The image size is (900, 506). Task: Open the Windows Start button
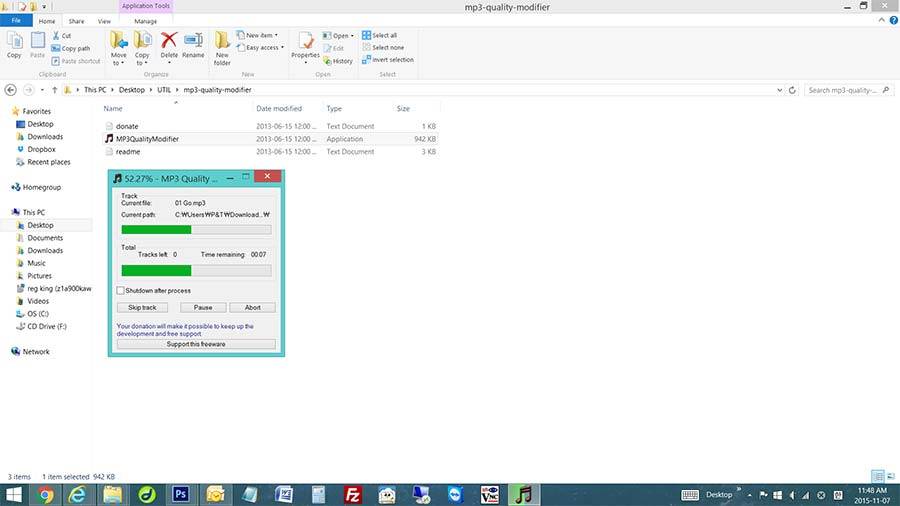tap(14, 495)
